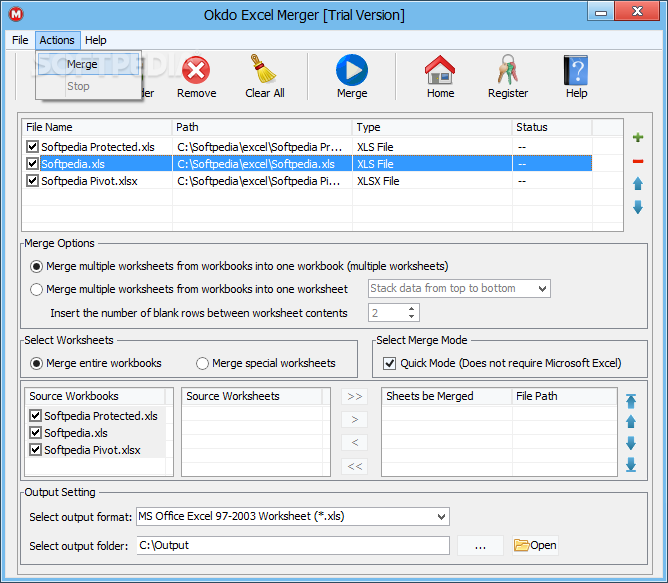Image resolution: width=668 pixels, height=583 pixels.
Task: Sort by the File Name column header
Action: (x=97, y=127)
